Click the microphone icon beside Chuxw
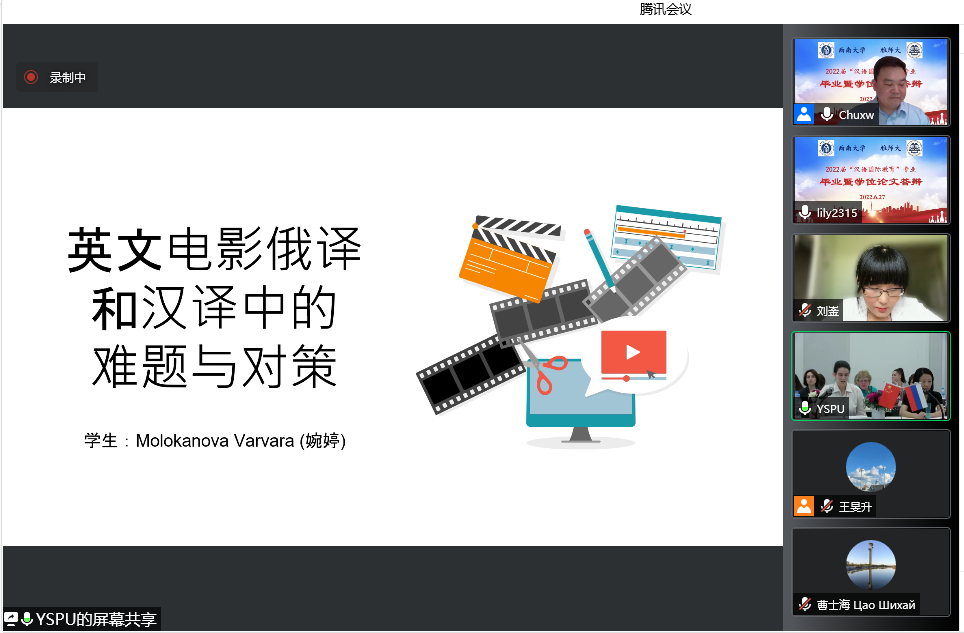This screenshot has width=964, height=633. pos(827,115)
